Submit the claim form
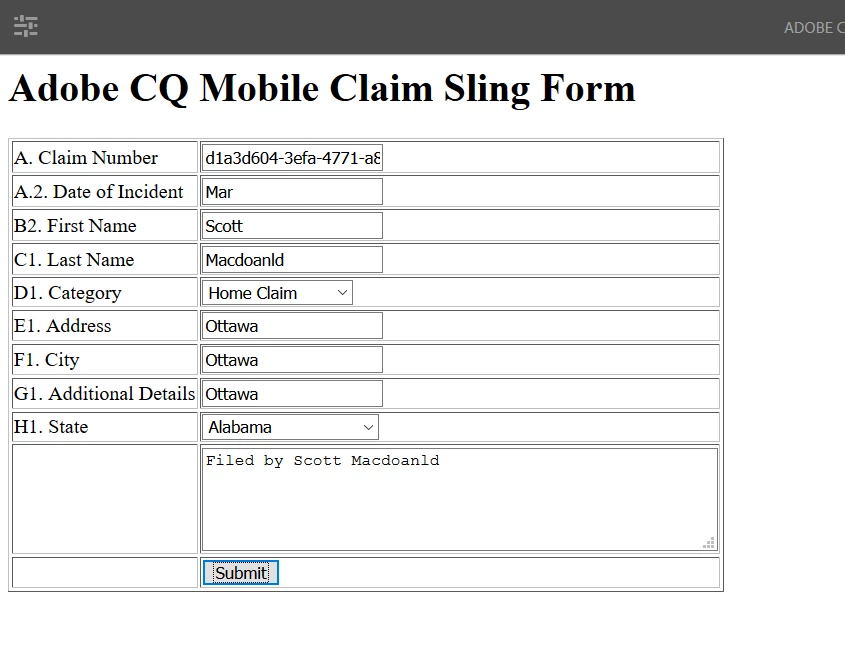Viewport: 845px width, 651px height. tap(241, 572)
